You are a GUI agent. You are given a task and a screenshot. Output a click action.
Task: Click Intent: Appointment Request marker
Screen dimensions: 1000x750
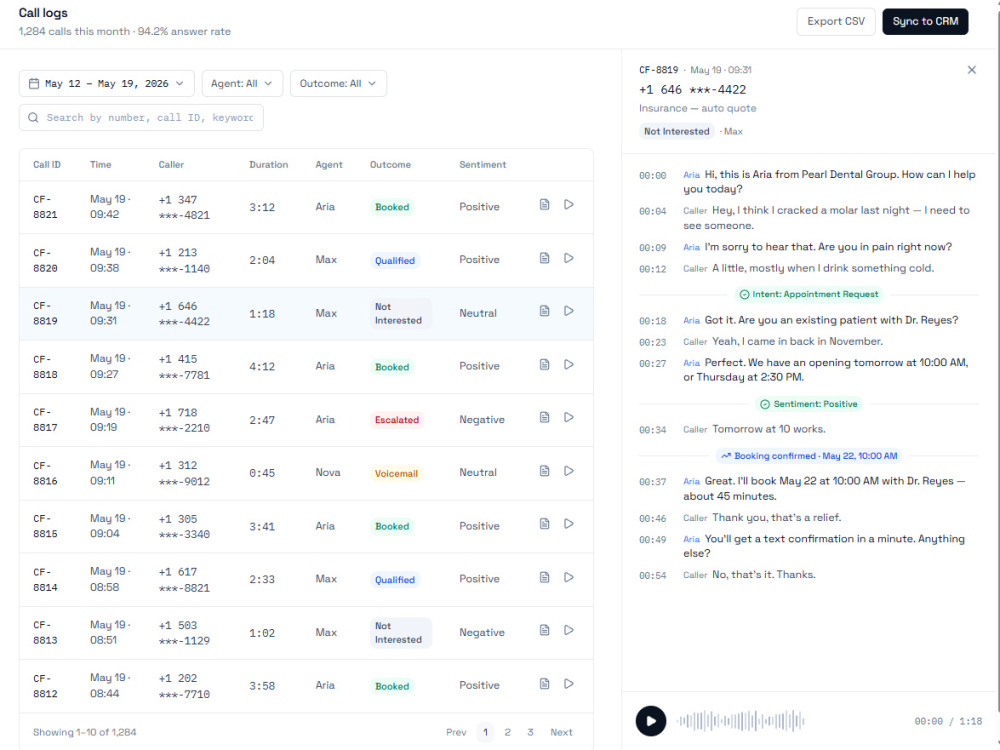coord(809,294)
